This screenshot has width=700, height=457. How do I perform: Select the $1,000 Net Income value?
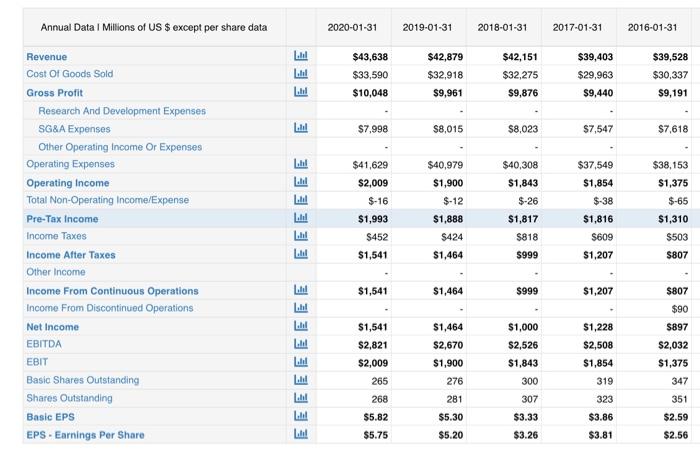tap(523, 327)
